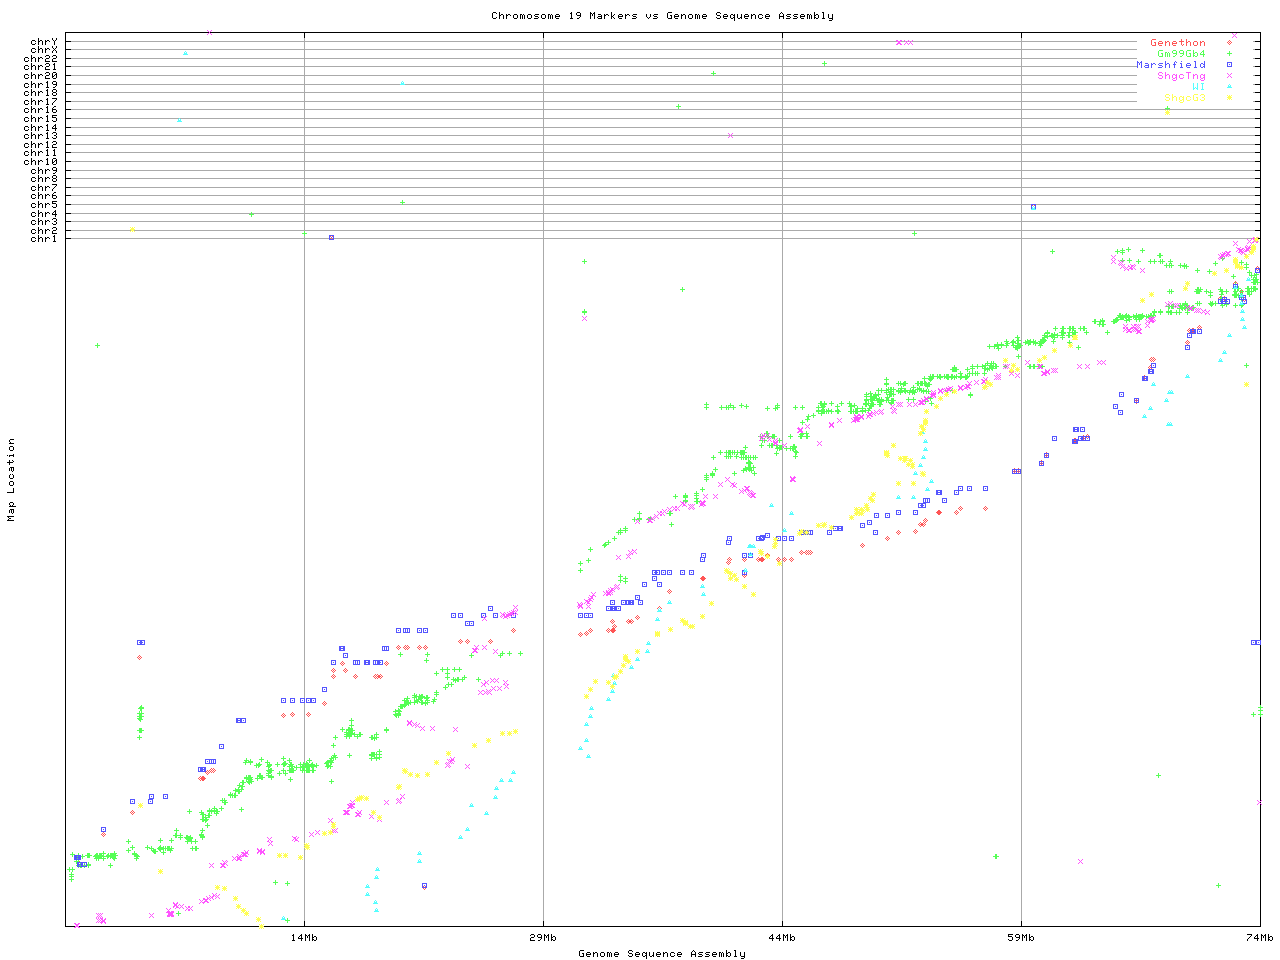The width and height of the screenshot is (1280, 960).
Task: Click the chr19 y-axis label
Action: point(41,85)
